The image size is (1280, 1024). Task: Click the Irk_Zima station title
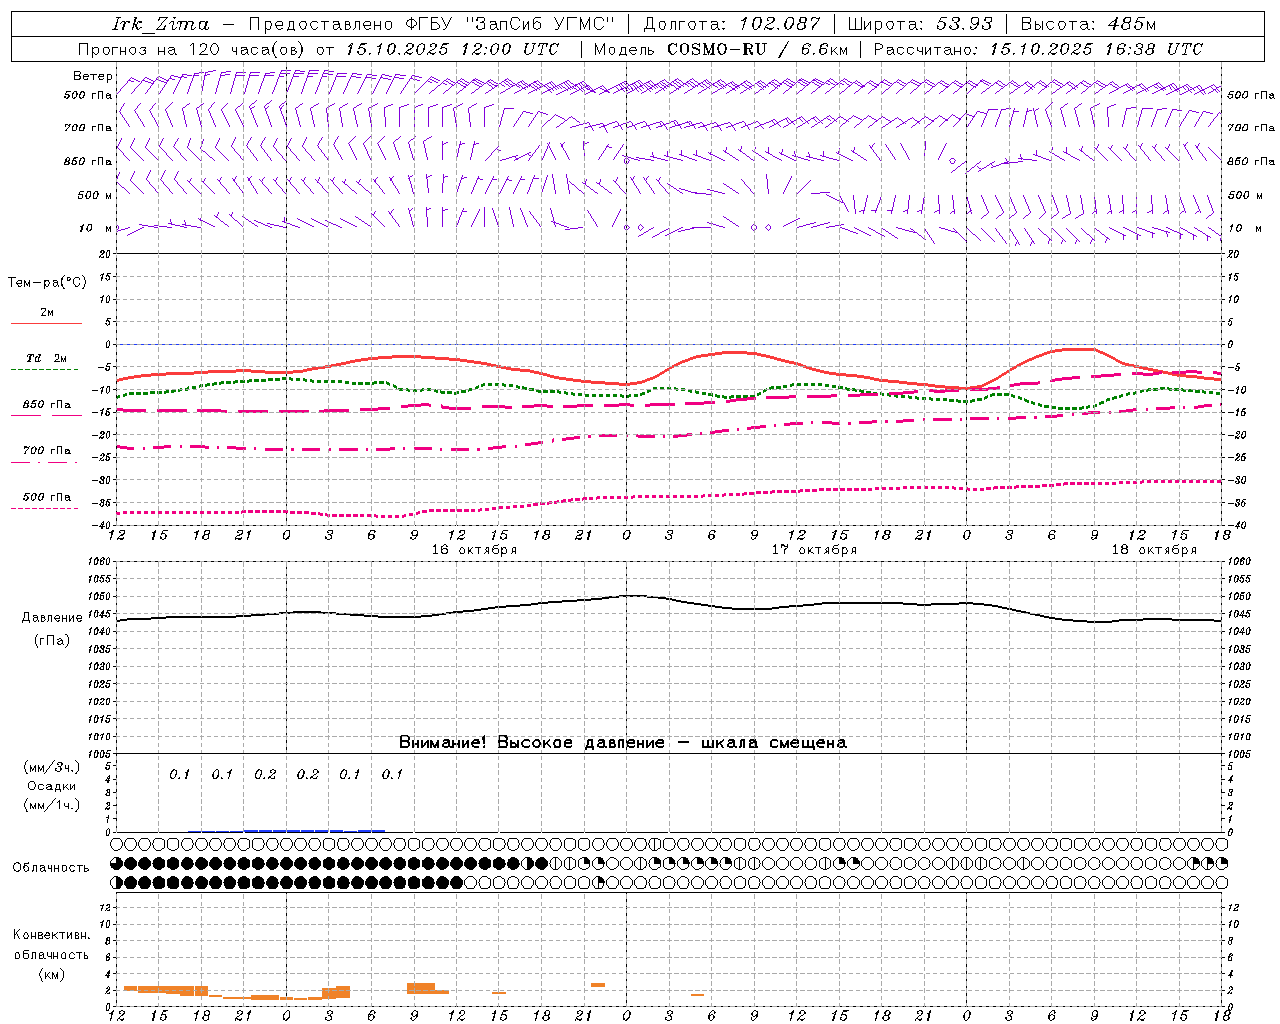click(160, 24)
